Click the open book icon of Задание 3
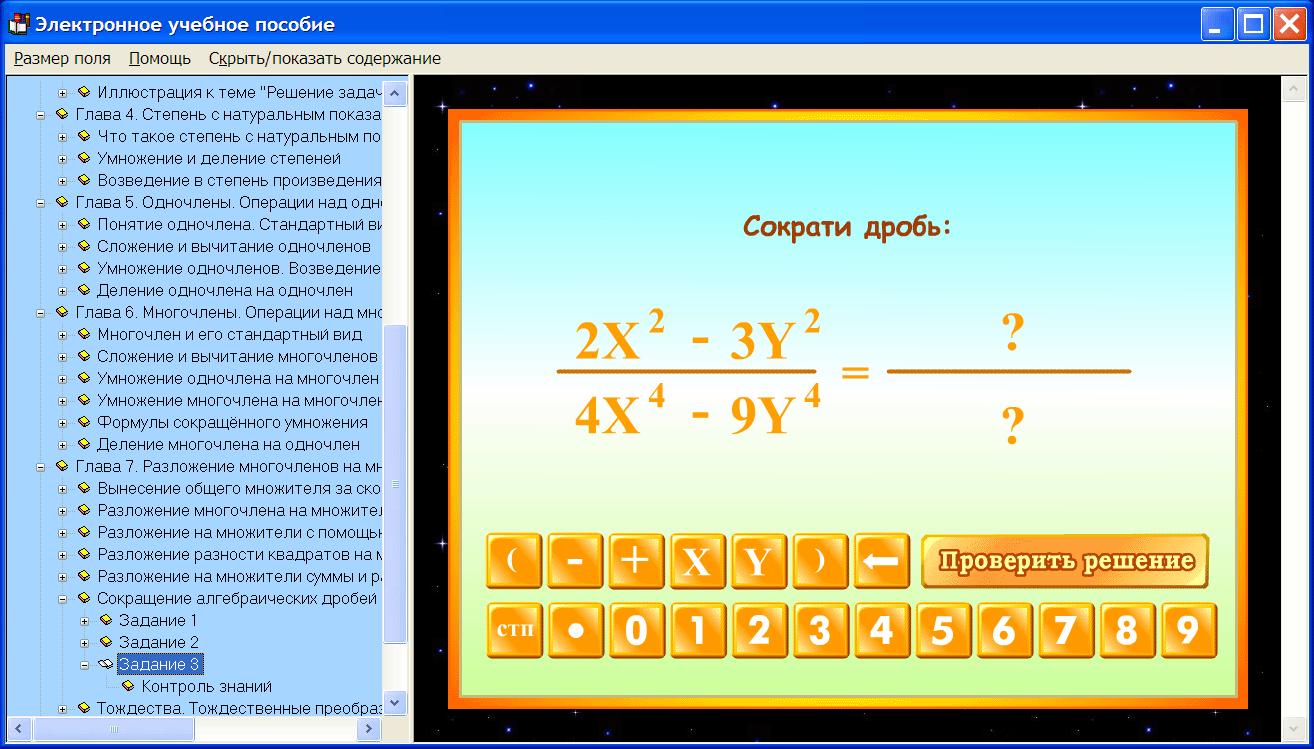The image size is (1314, 749). [x=106, y=664]
